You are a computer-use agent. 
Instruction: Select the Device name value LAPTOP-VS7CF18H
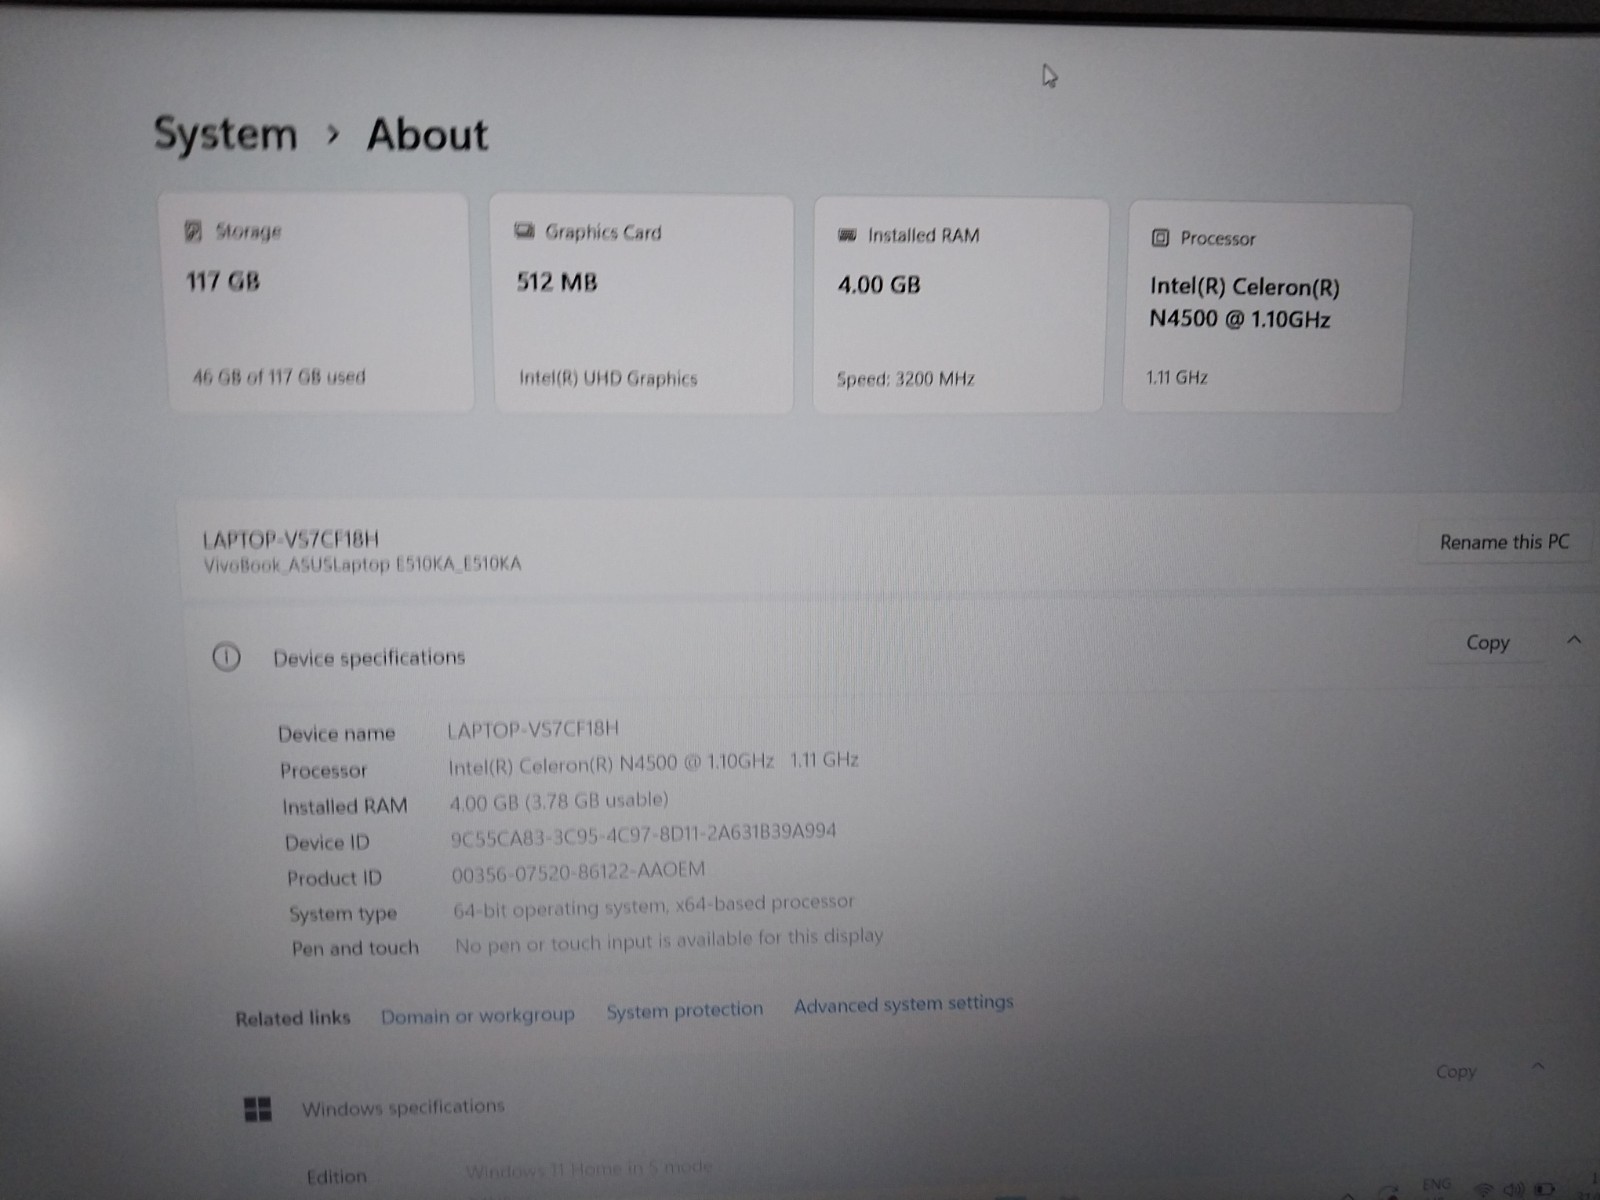(533, 728)
